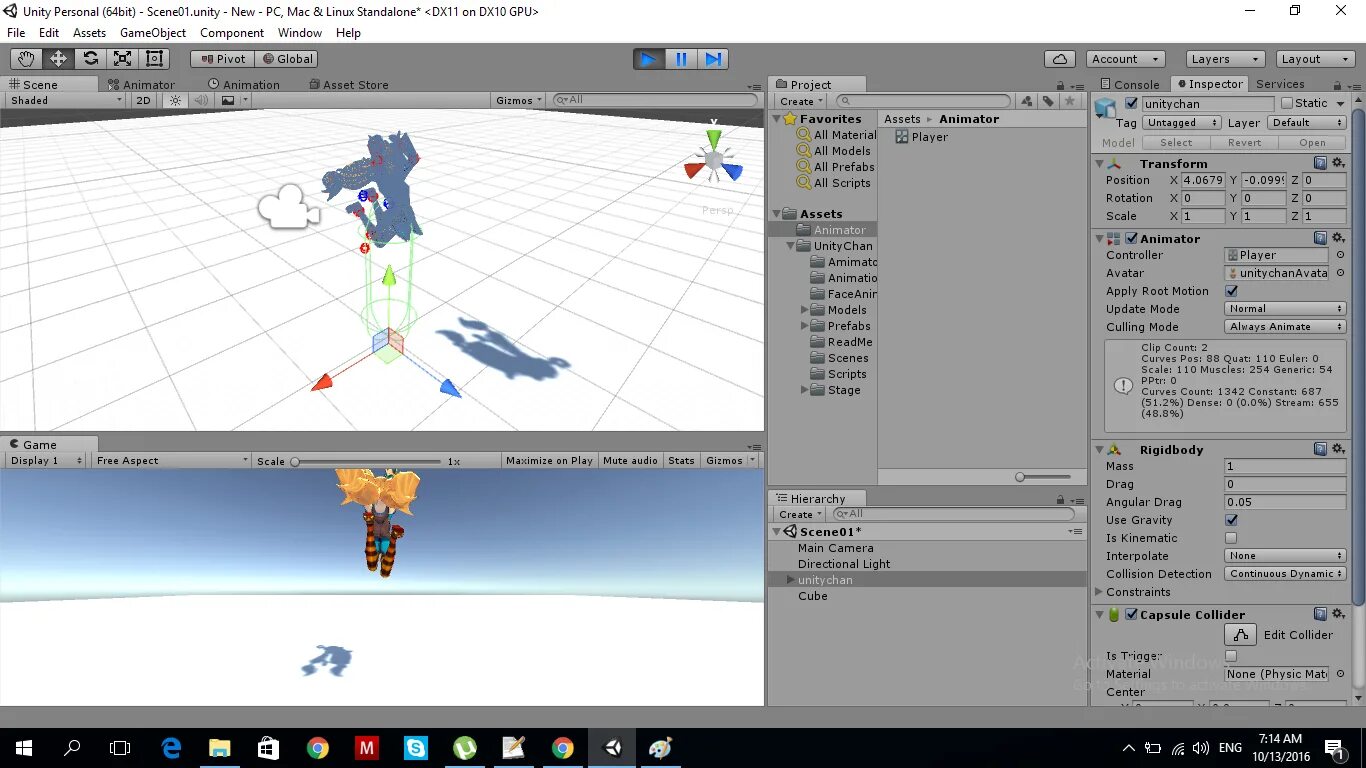This screenshot has height=768, width=1366.
Task: Open Transform component help icon
Action: click(1320, 163)
